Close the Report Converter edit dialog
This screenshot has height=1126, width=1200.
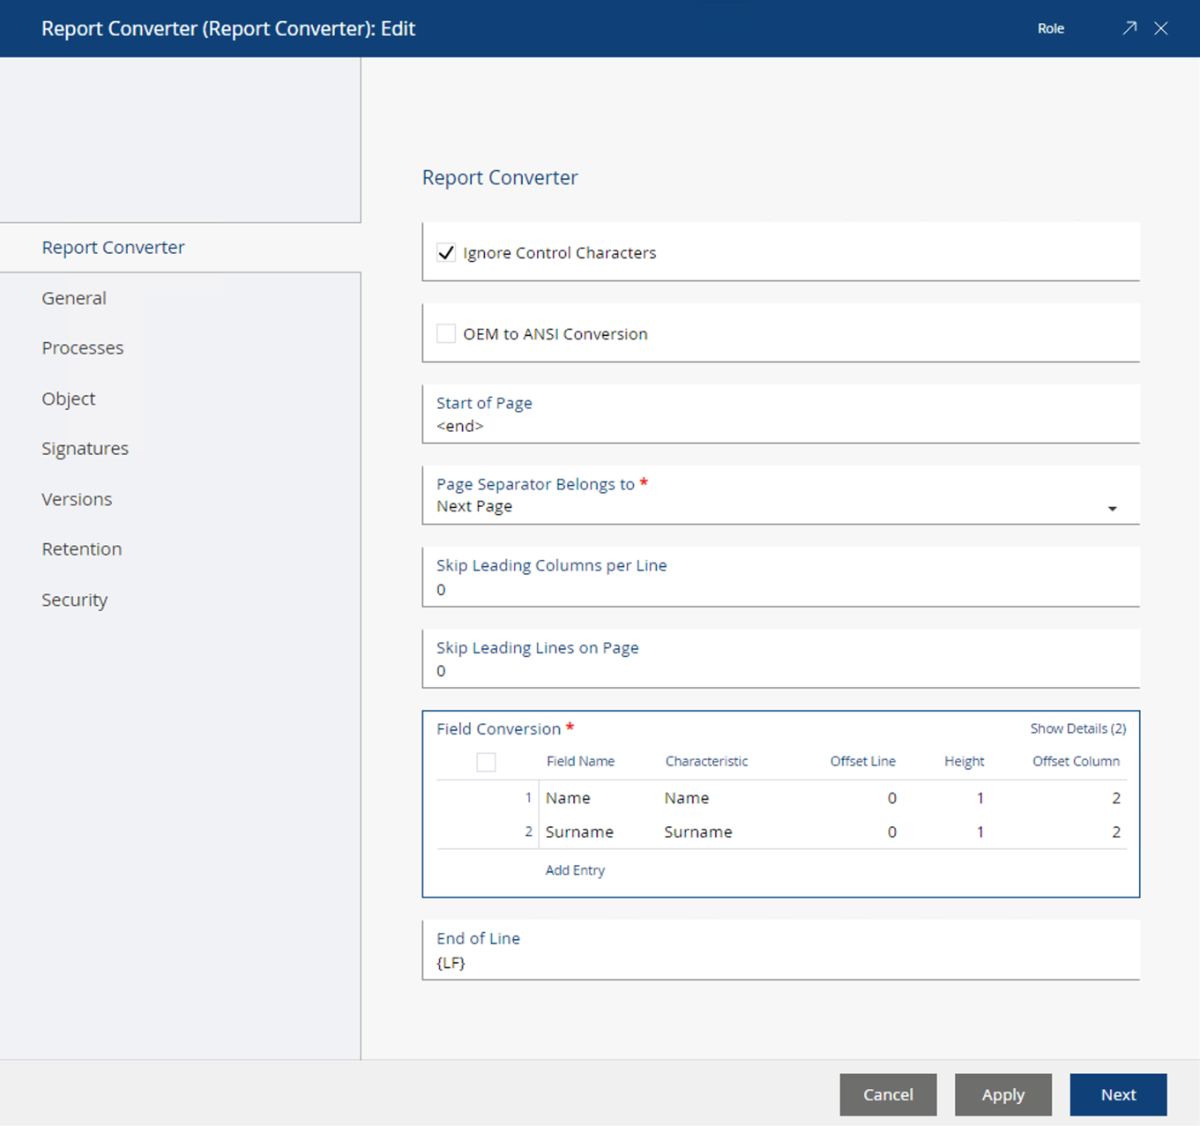coord(1161,28)
